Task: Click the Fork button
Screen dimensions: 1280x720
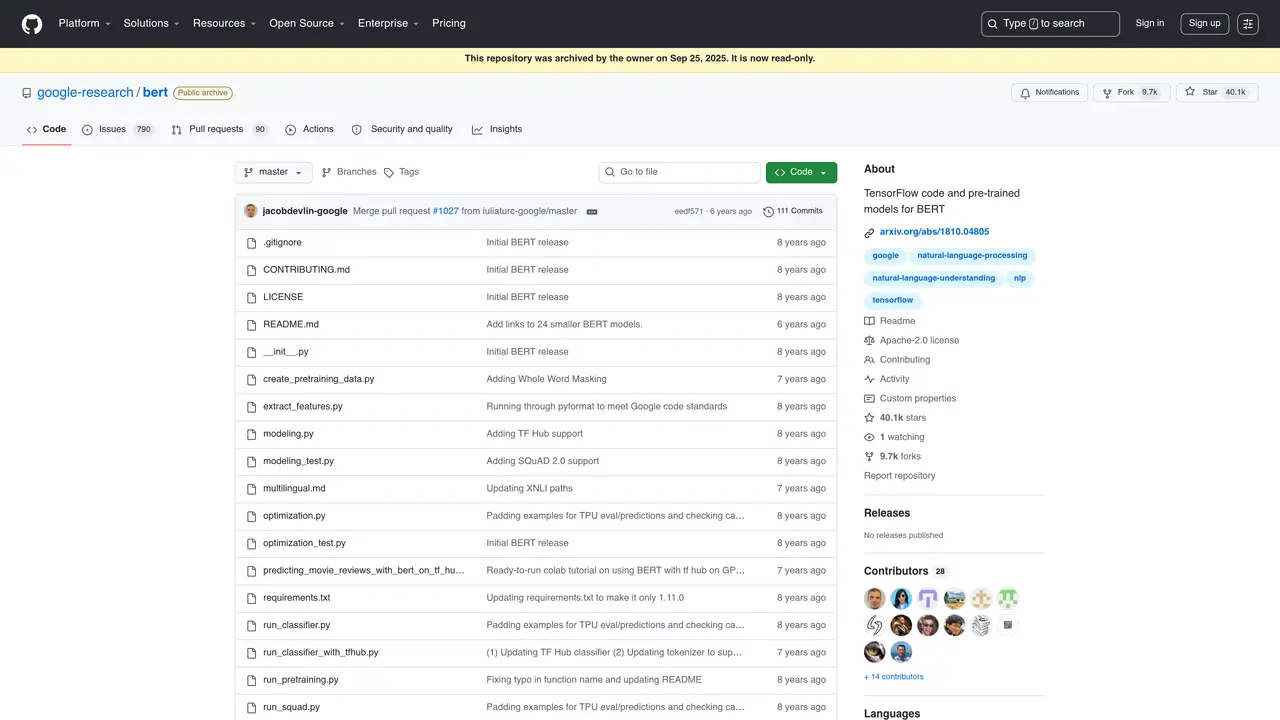Action: [1131, 93]
